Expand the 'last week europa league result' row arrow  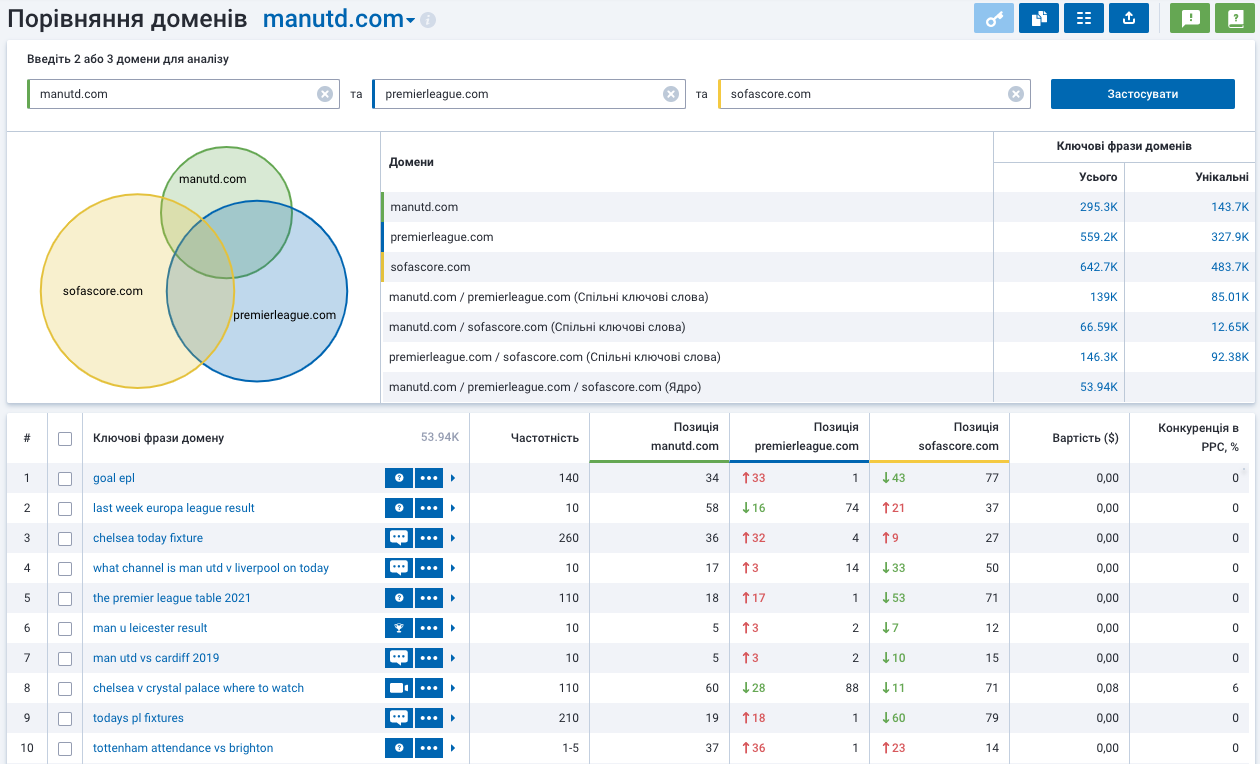coord(453,508)
